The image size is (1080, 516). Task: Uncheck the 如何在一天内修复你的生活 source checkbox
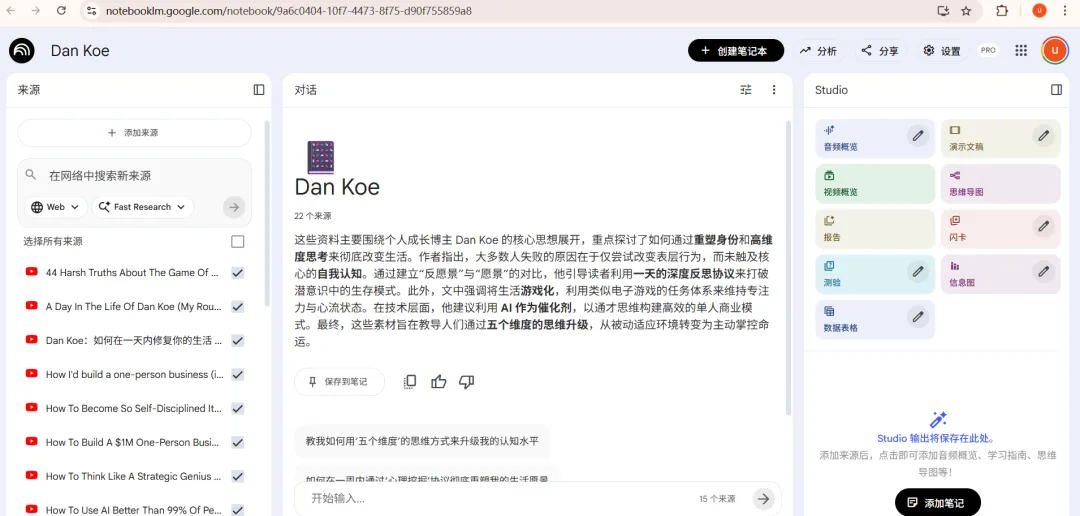point(238,340)
